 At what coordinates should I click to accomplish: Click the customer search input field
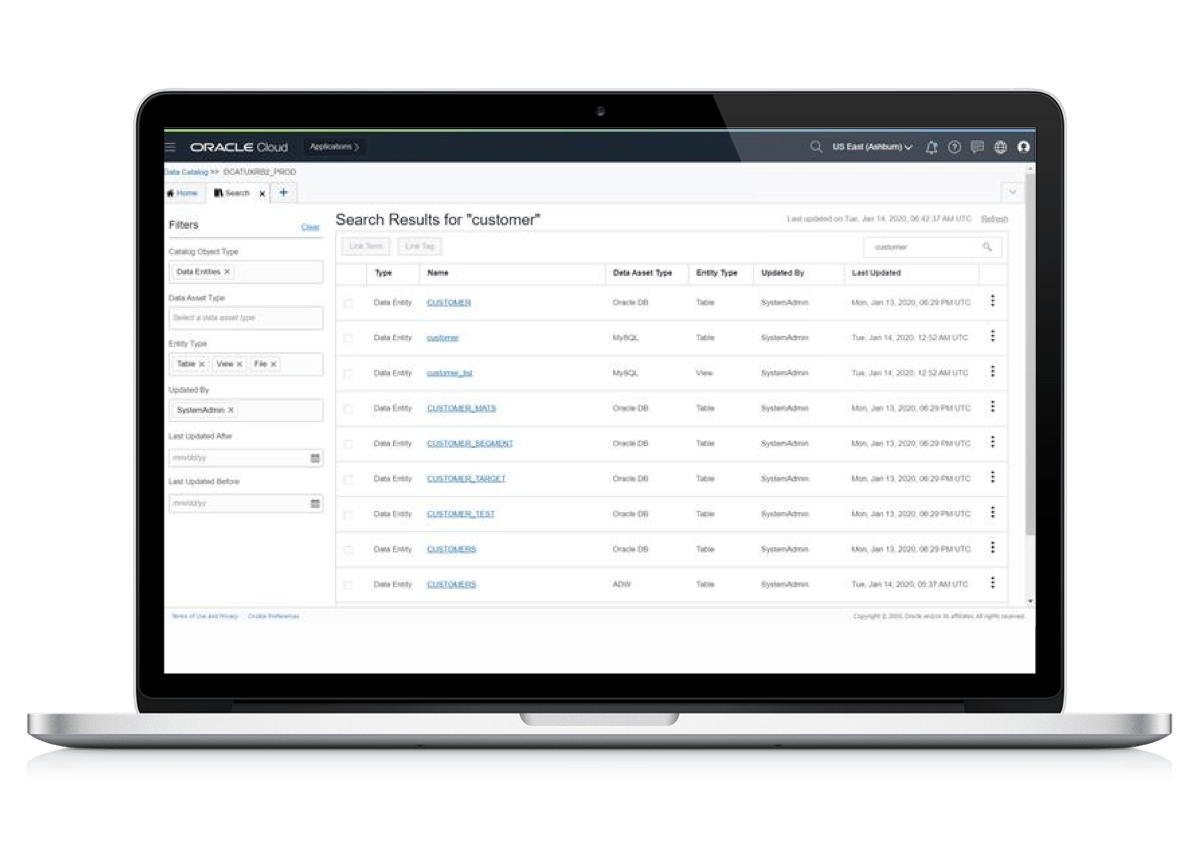932,247
